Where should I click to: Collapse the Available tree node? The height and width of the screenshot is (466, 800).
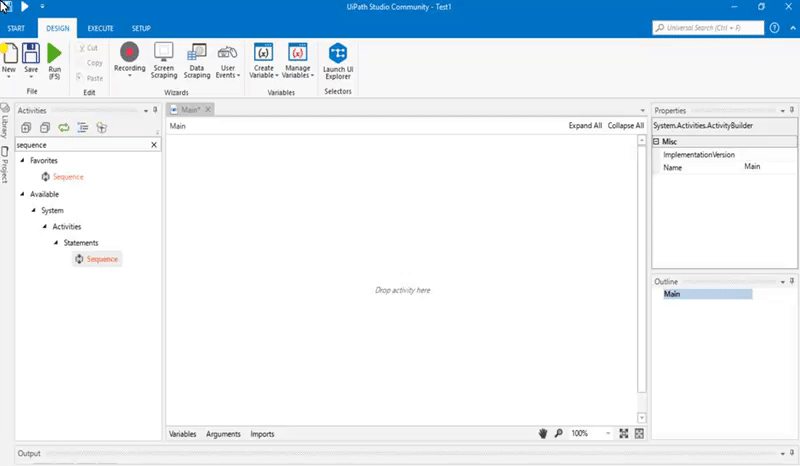[x=22, y=194]
